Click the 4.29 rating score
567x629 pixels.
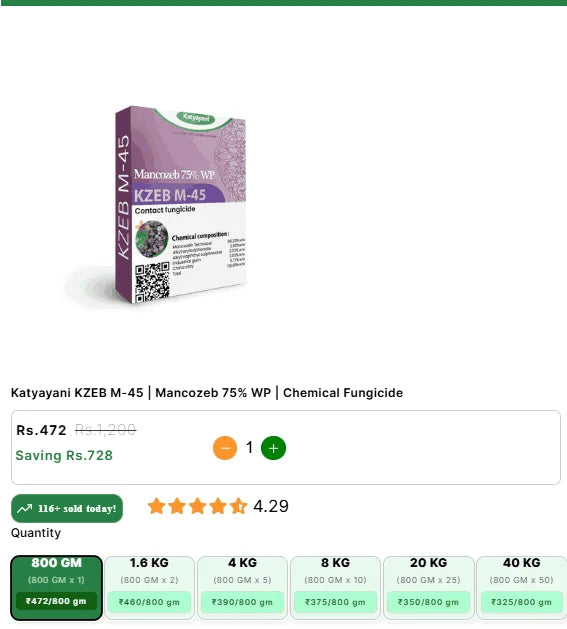[x=271, y=506]
